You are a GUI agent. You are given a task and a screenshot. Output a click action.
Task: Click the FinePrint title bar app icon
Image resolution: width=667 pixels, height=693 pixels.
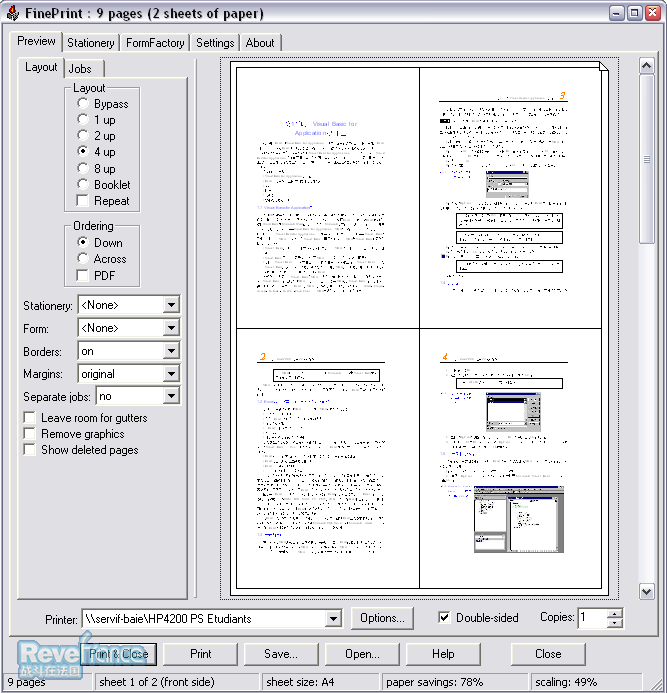12,13
